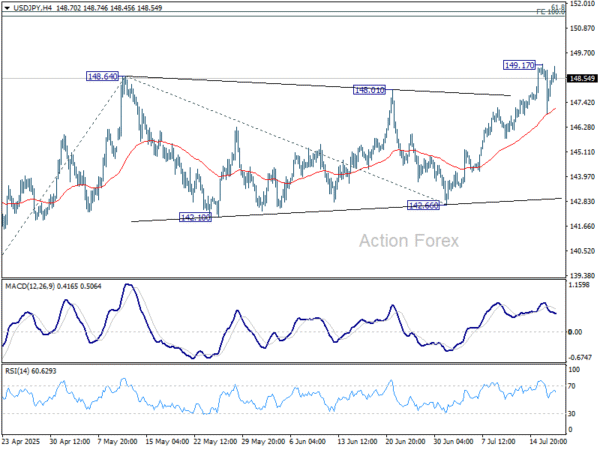Click the 13 Jun 12:00 time label
This screenshot has width=600, height=450.
(x=358, y=441)
